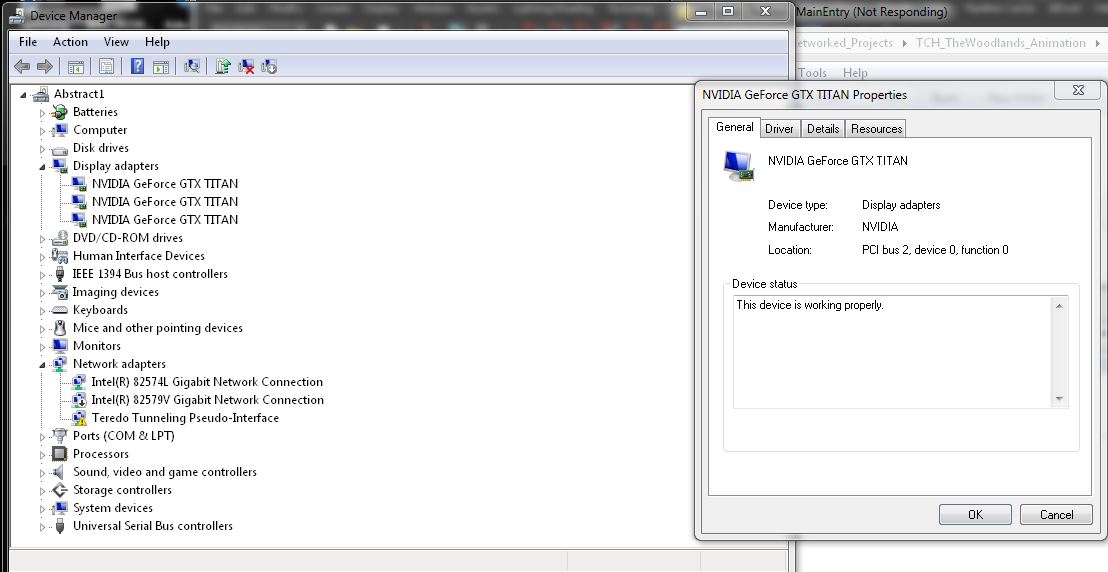Select the Display adapters label
Image resolution: width=1108 pixels, height=572 pixels.
116,165
